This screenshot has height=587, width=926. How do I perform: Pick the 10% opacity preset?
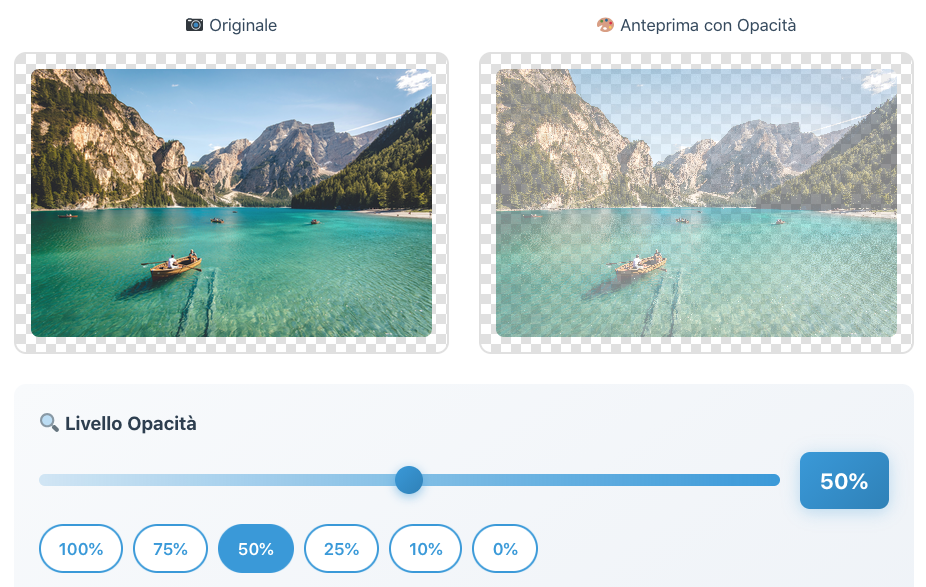425,549
